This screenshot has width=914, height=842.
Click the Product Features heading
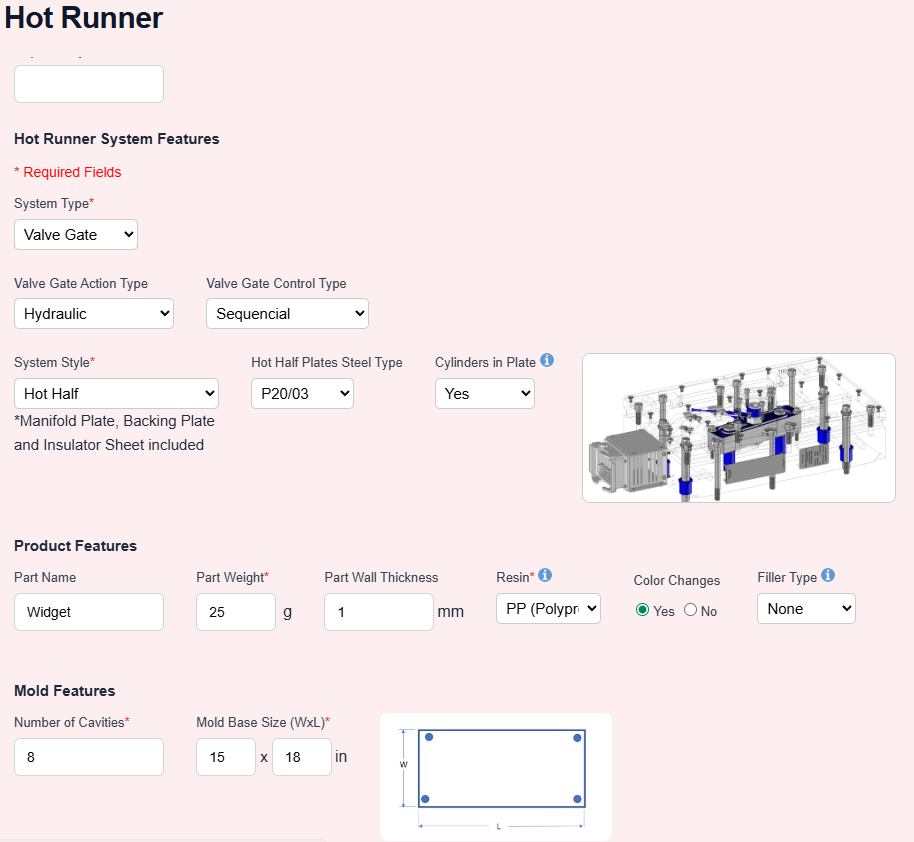(75, 546)
